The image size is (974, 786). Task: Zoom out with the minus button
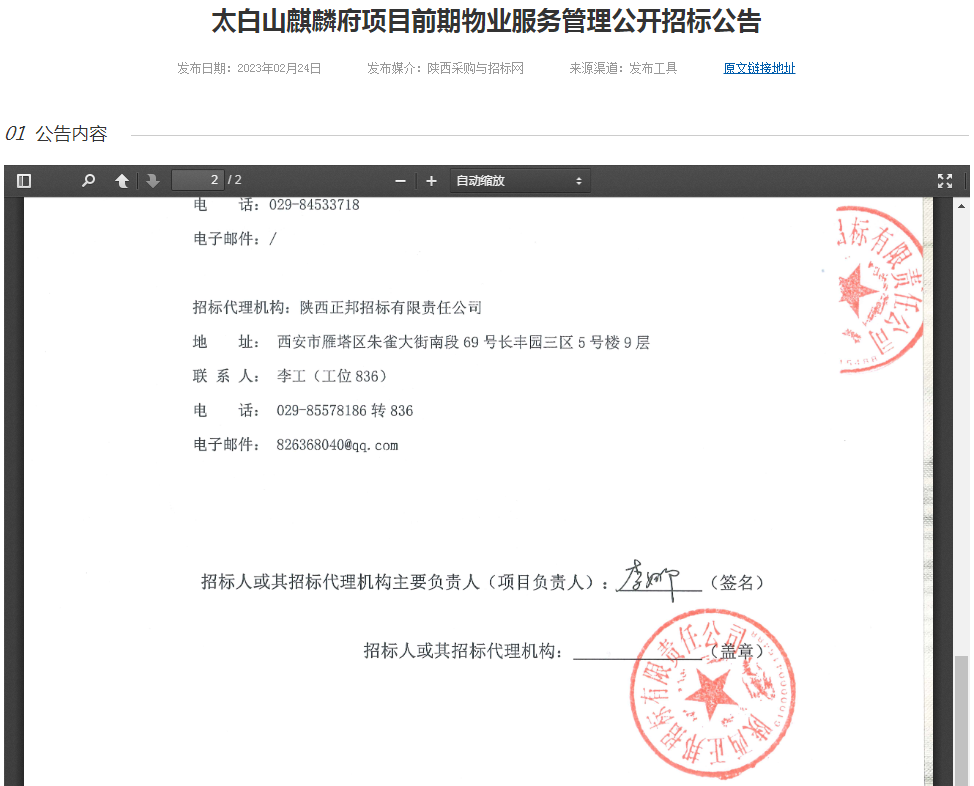400,181
